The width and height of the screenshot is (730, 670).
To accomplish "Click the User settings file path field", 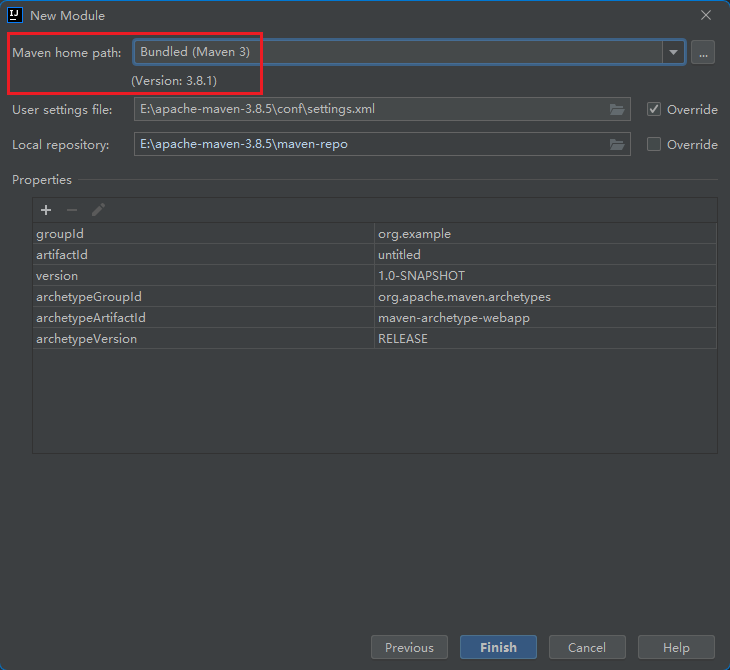I will [x=370, y=109].
